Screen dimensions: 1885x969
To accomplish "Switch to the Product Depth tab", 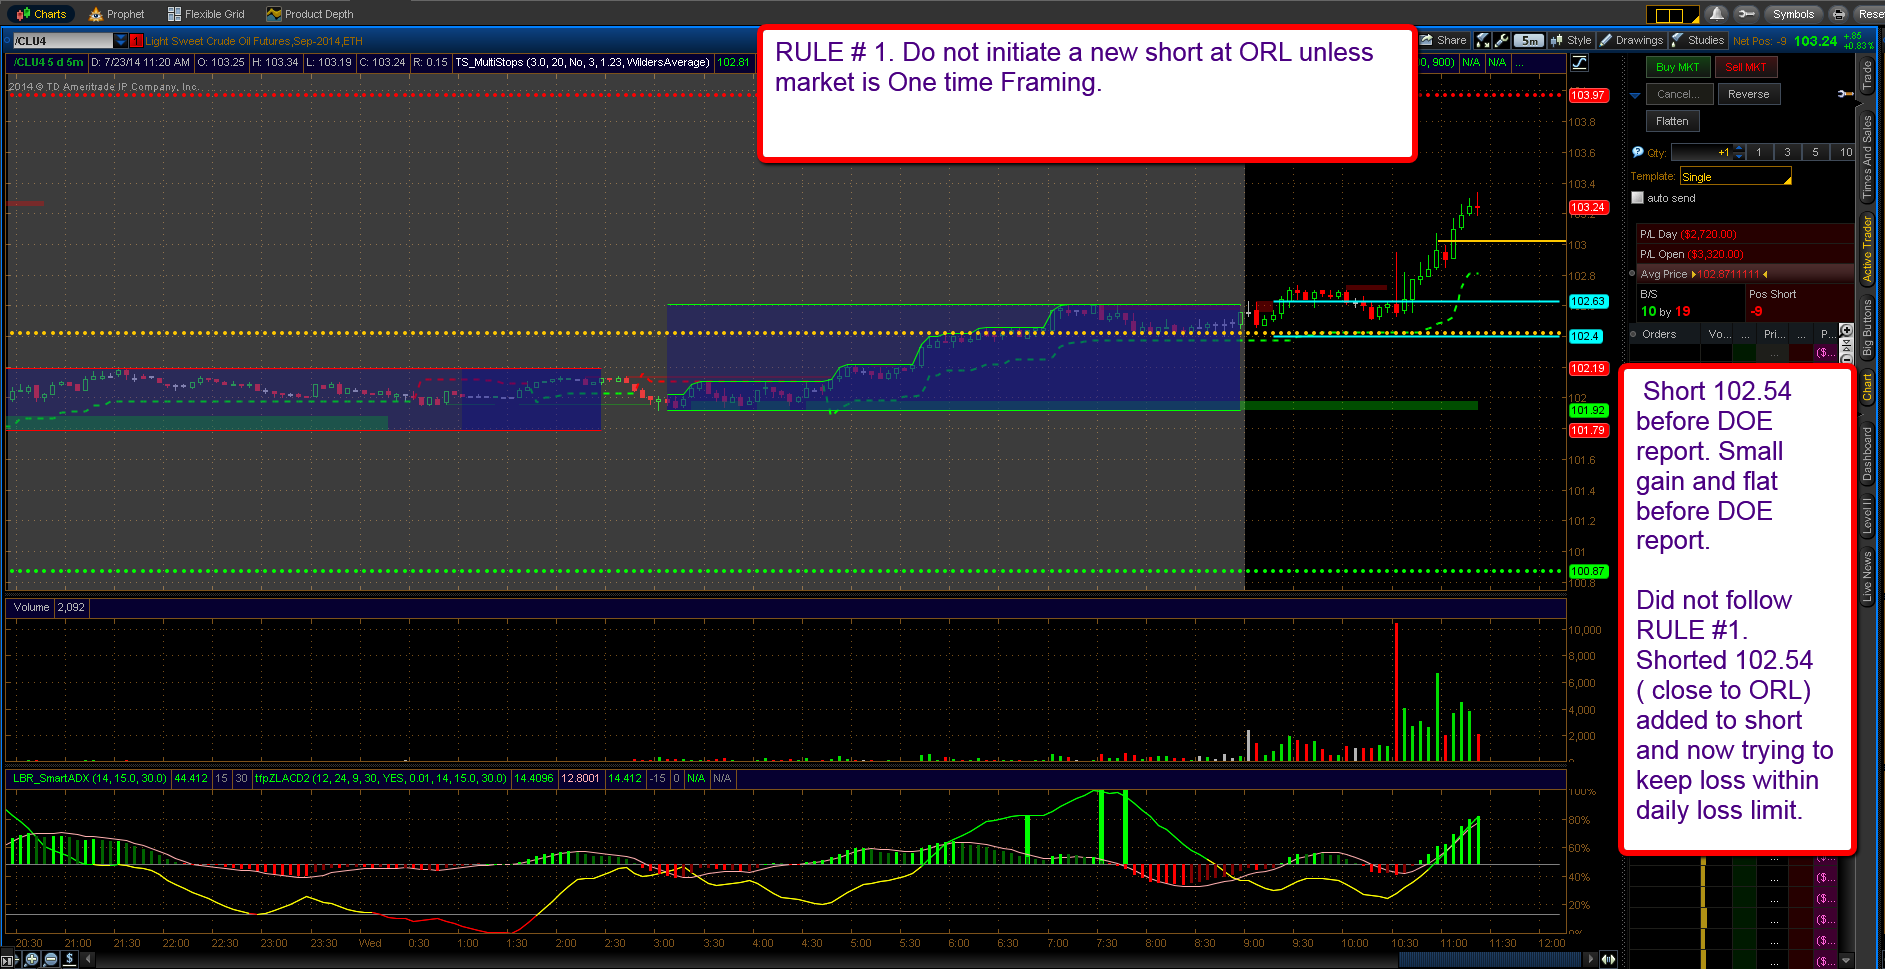I will point(310,14).
